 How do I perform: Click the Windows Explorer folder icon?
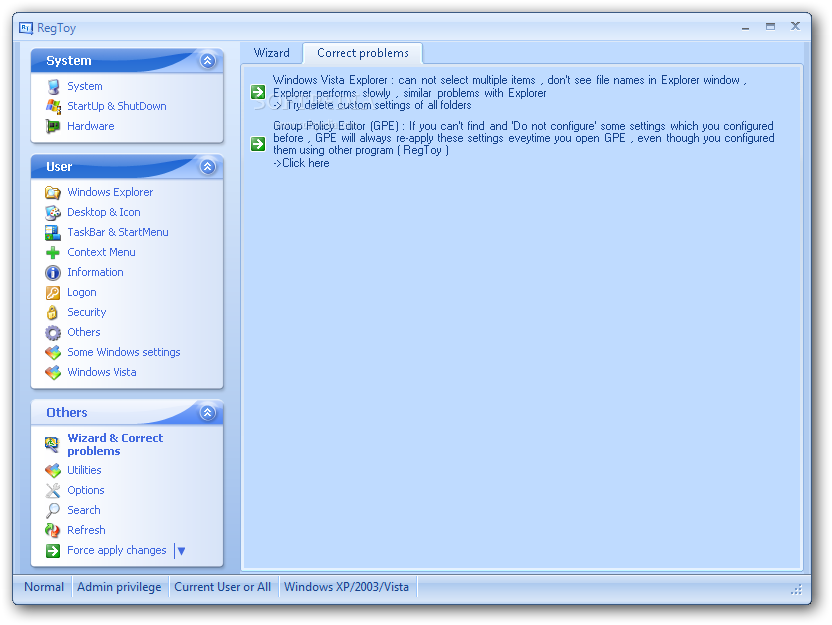53,192
